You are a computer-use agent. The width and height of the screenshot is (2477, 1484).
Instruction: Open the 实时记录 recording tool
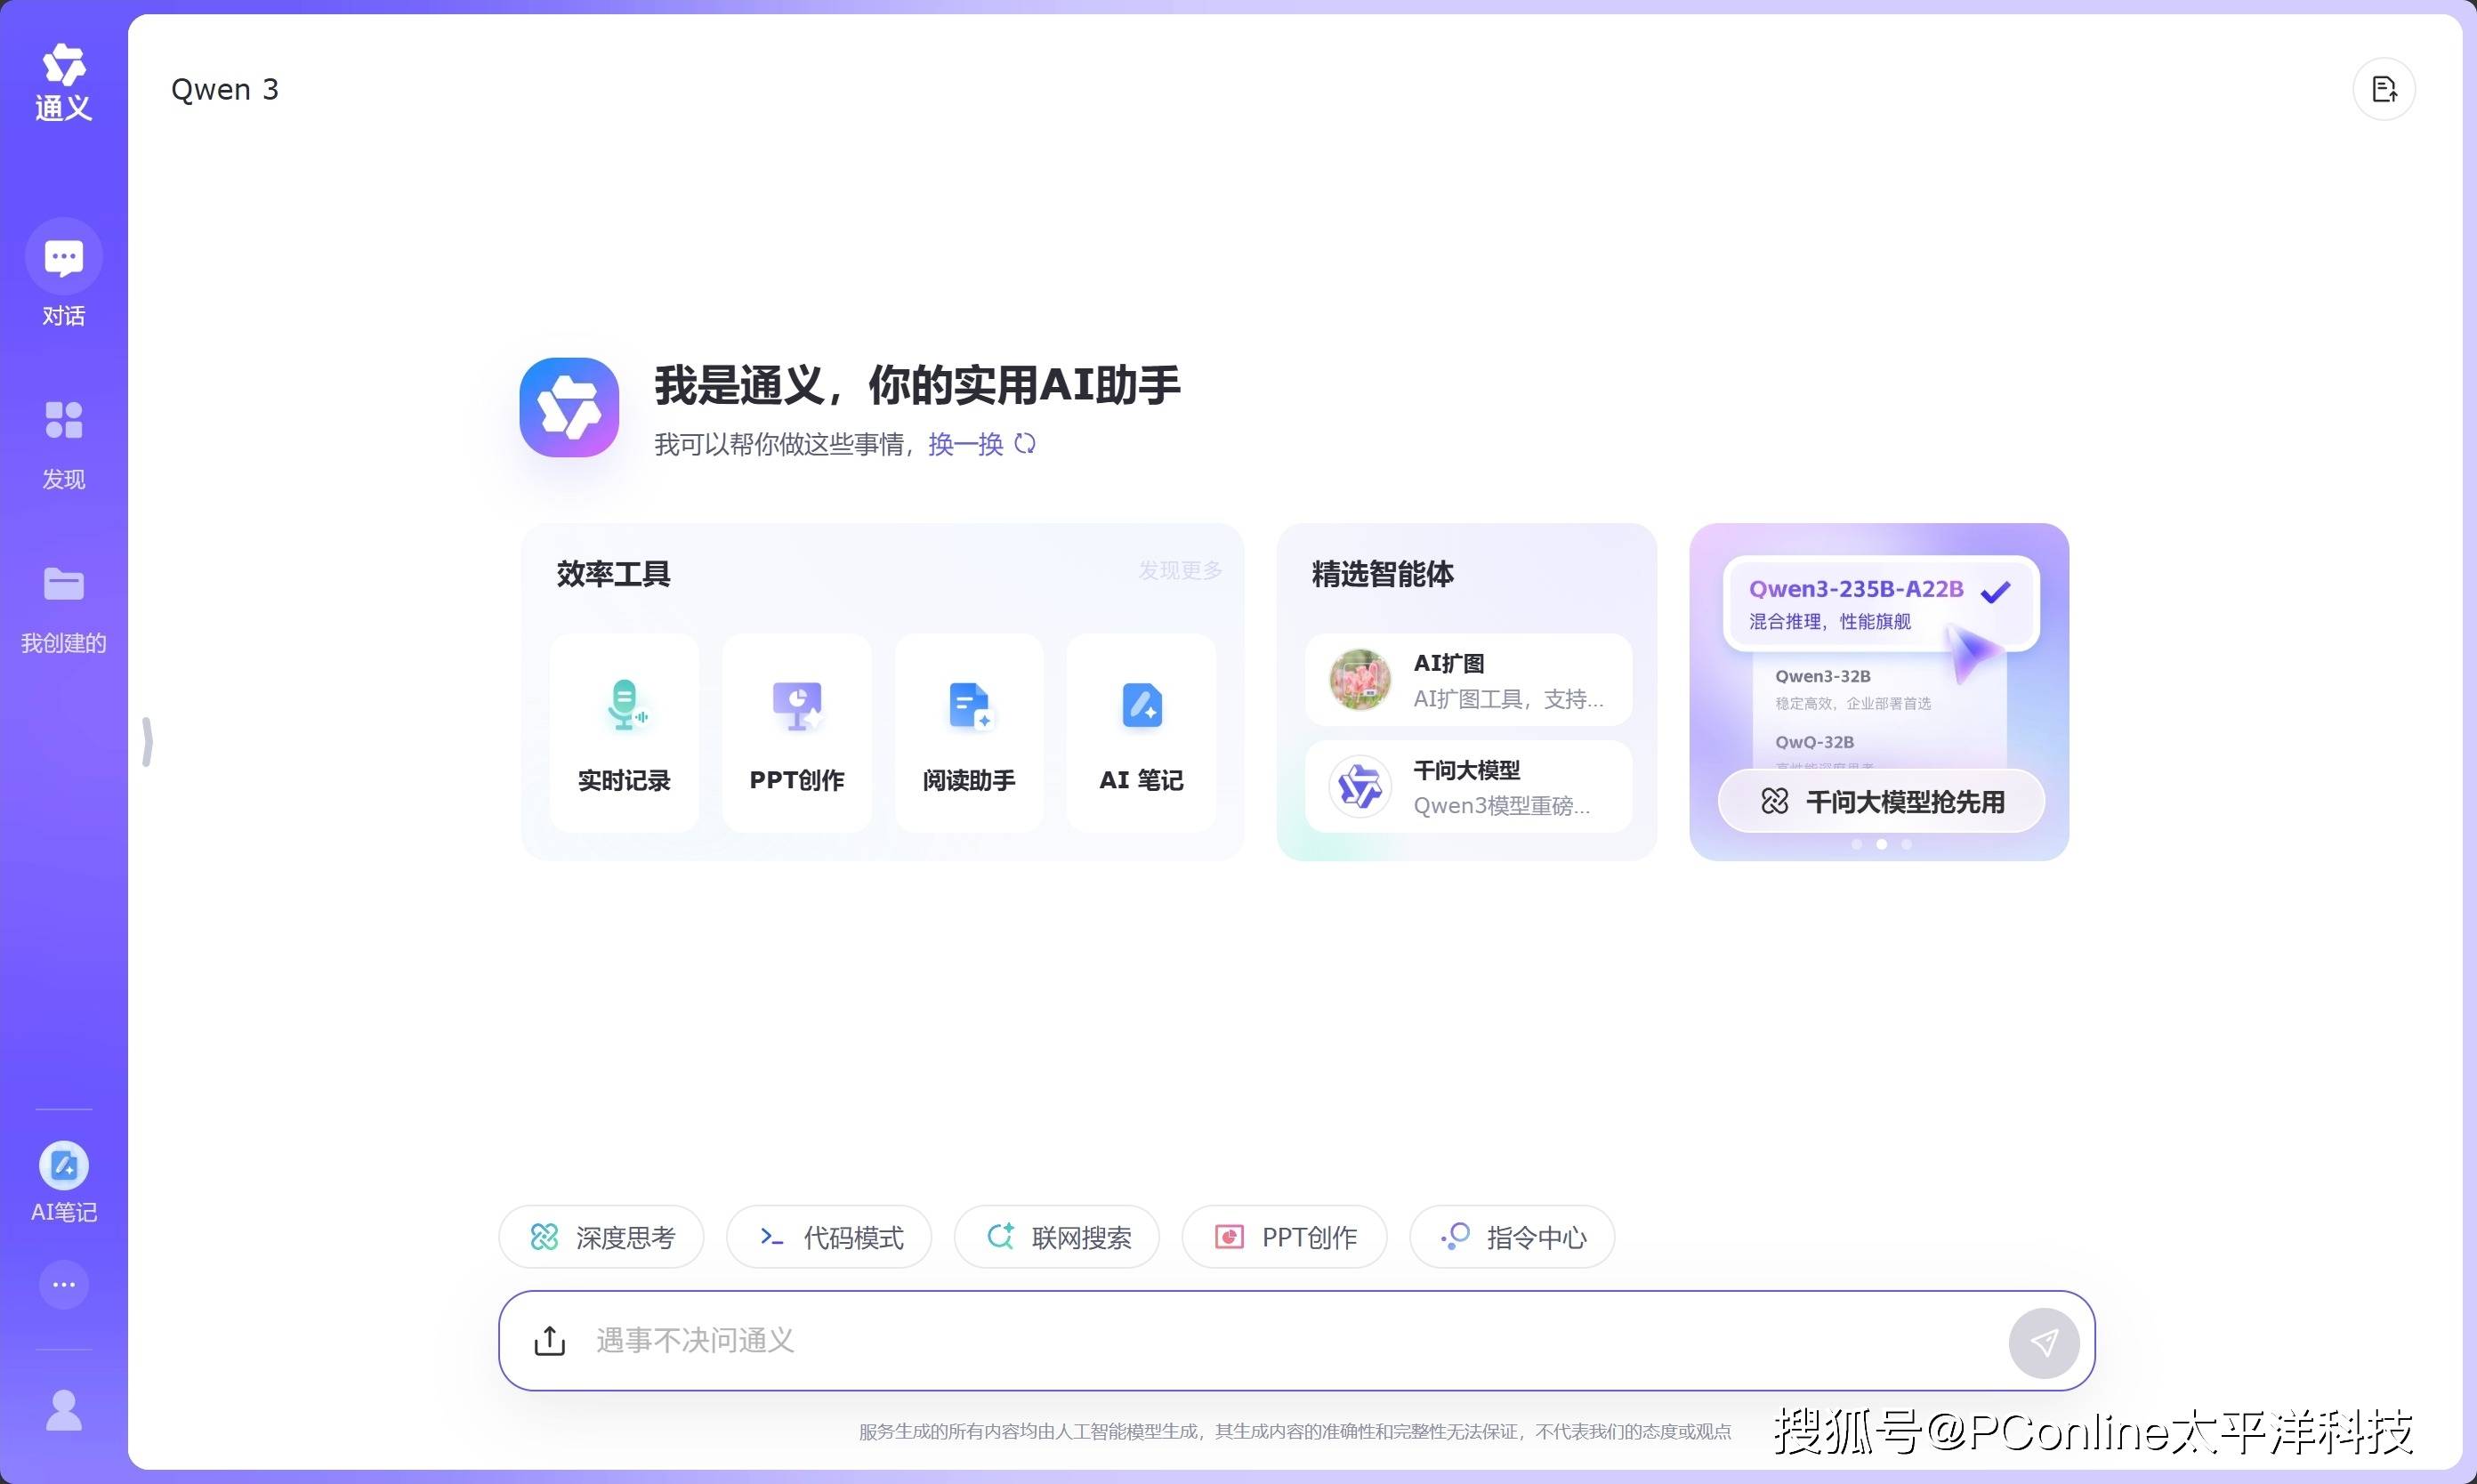(x=624, y=732)
